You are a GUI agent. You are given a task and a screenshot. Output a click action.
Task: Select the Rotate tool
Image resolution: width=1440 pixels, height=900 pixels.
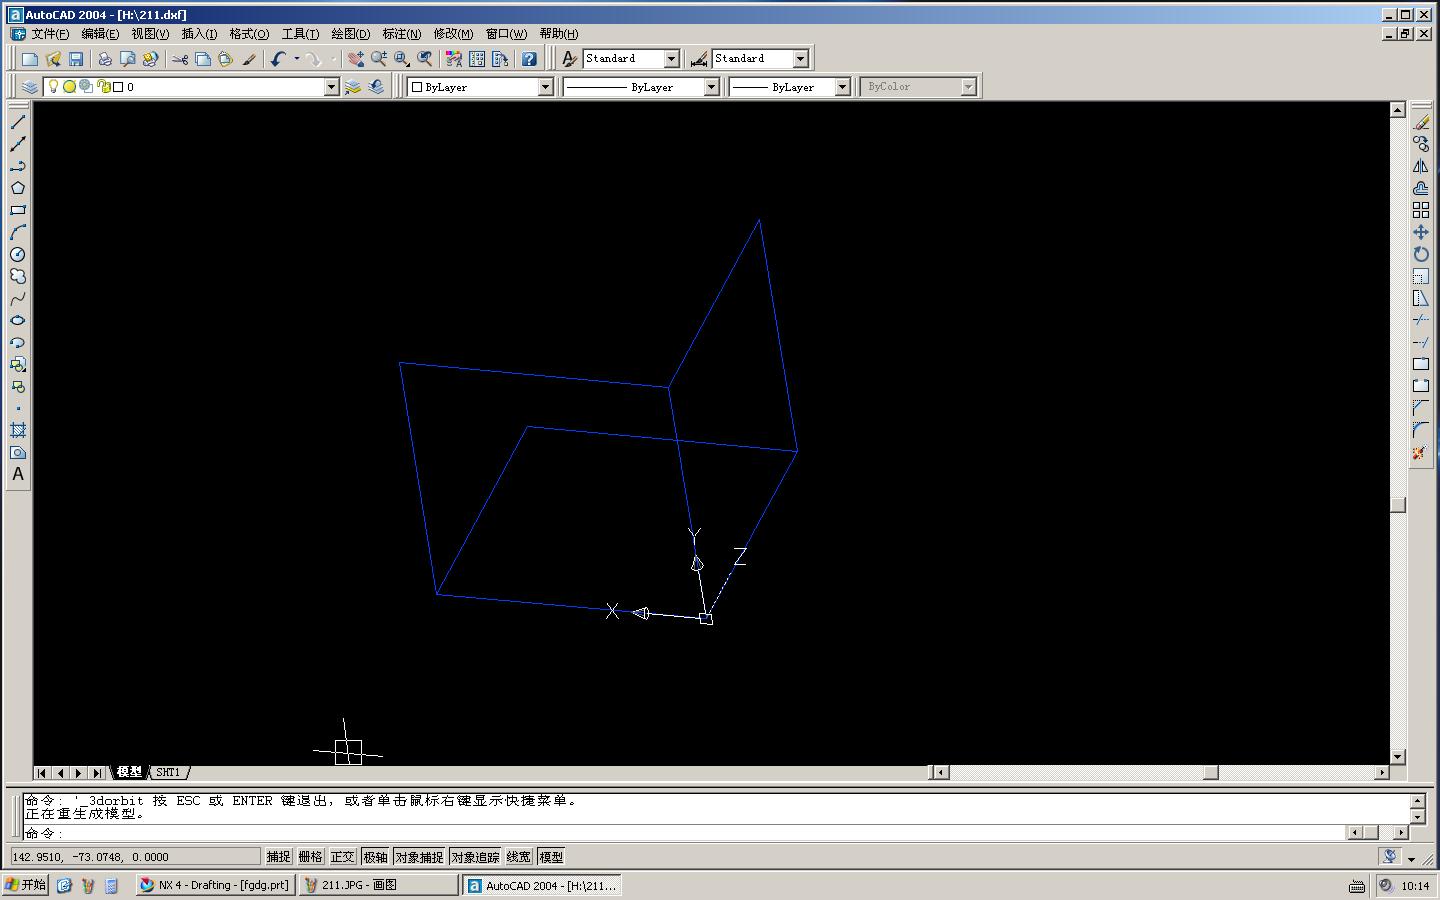(1421, 254)
